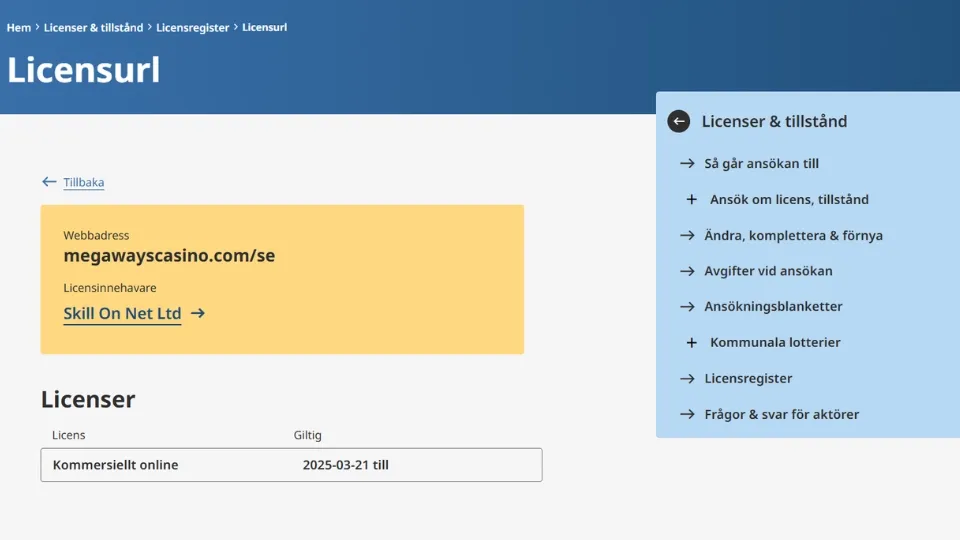
Task: Go to Licensregister breadcrumb
Action: point(192,28)
